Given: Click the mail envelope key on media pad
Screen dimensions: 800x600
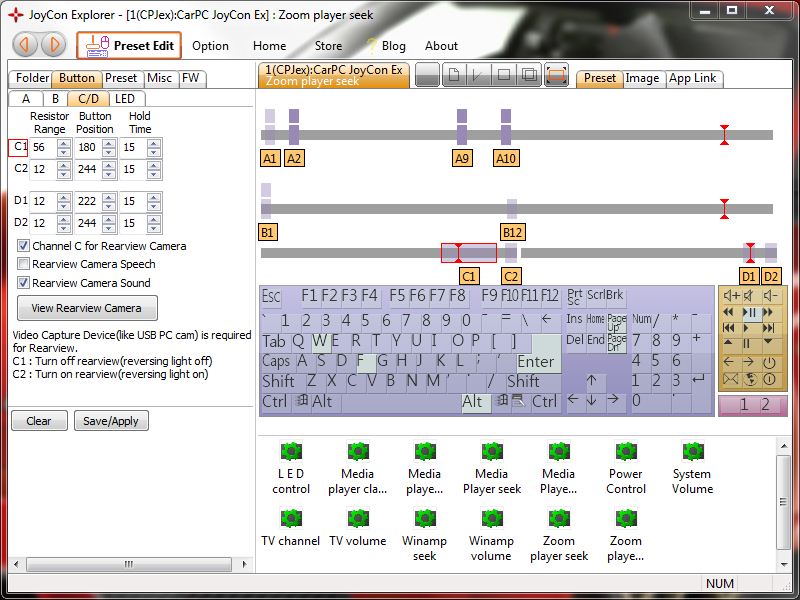Looking at the screenshot, I should point(730,379).
